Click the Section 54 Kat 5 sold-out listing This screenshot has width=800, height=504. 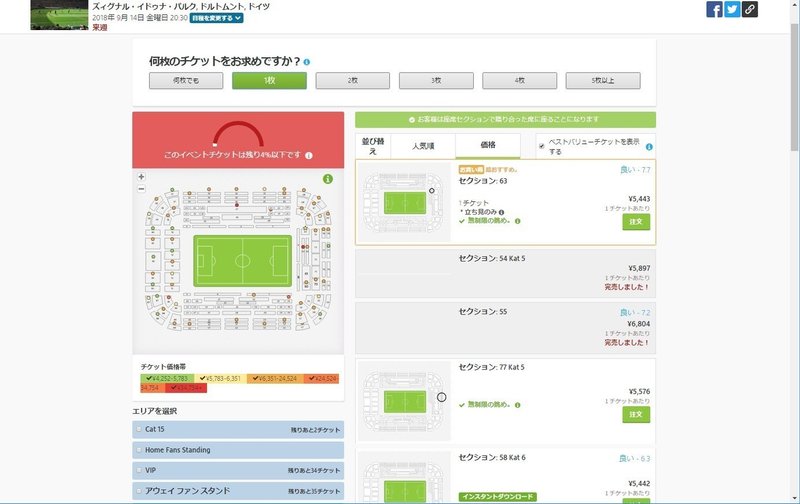coord(505,273)
